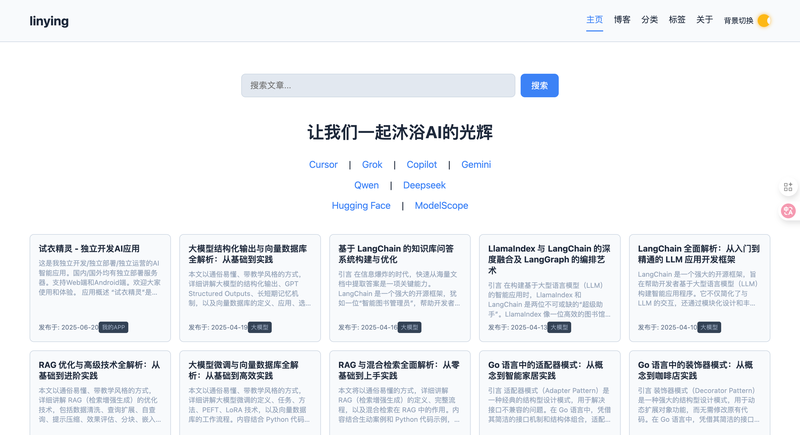Click the heading 让我们一起沐浴AI的光辉
The width and height of the screenshot is (800, 435).
400,133
